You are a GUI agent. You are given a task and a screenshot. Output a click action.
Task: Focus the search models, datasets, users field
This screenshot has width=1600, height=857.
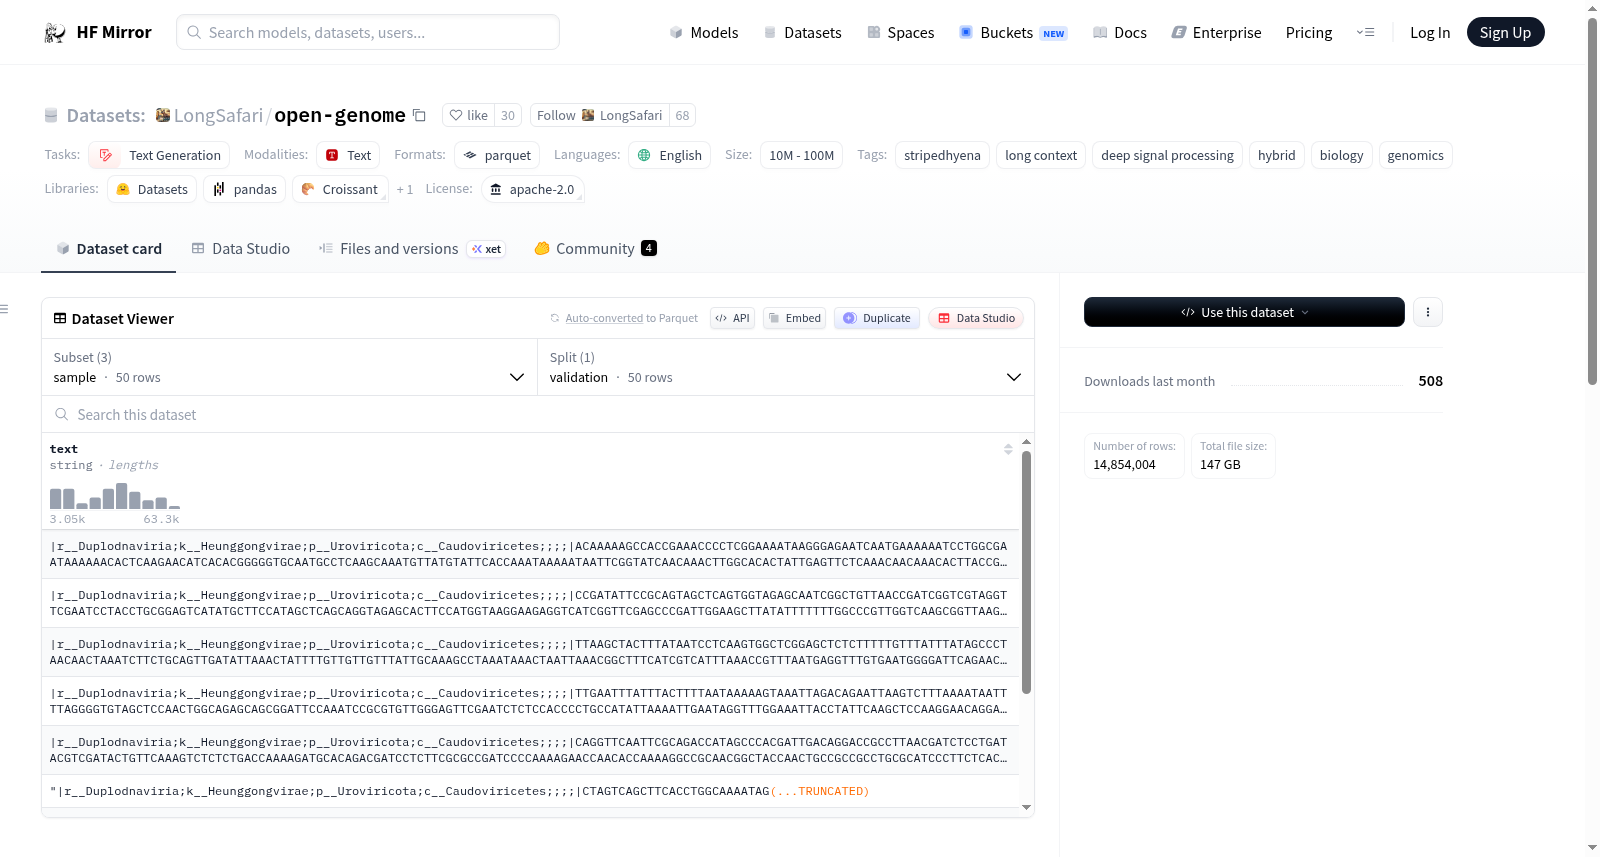tap(368, 32)
